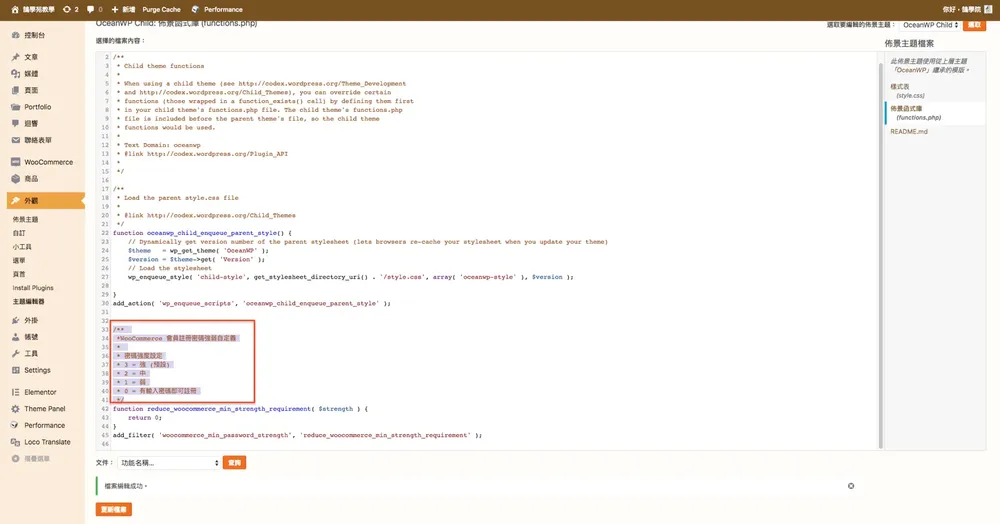Image resolution: width=1000 pixels, height=524 pixels.
Task: Click the box icon for 商品
Action: click(15, 179)
